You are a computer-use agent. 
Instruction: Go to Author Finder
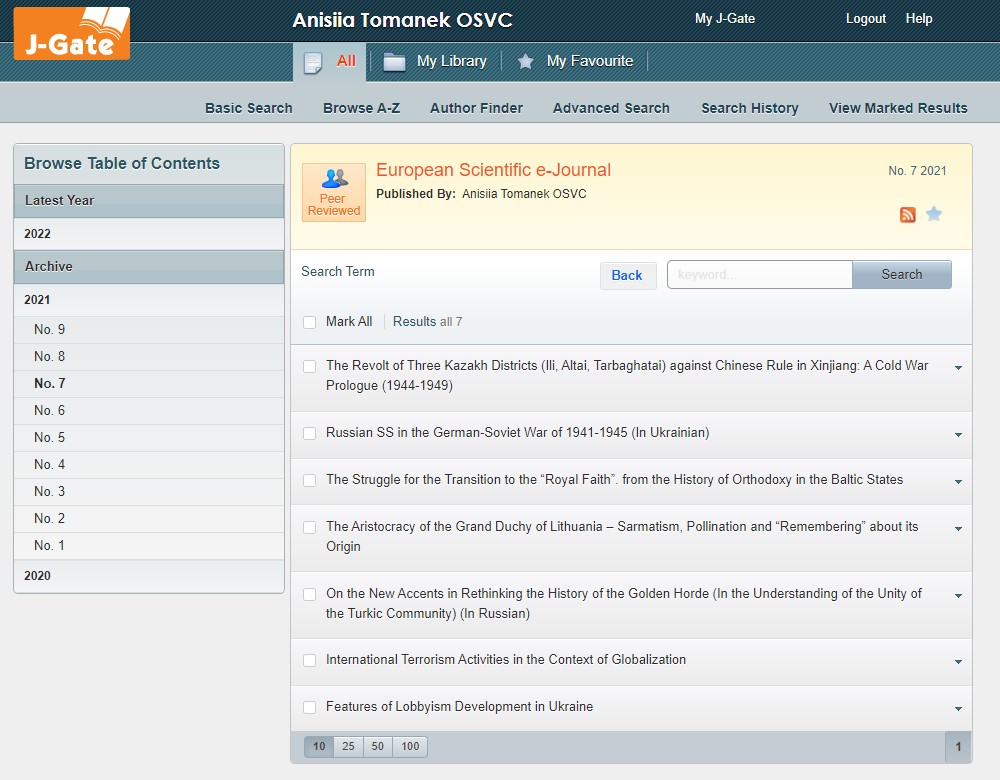(x=476, y=108)
